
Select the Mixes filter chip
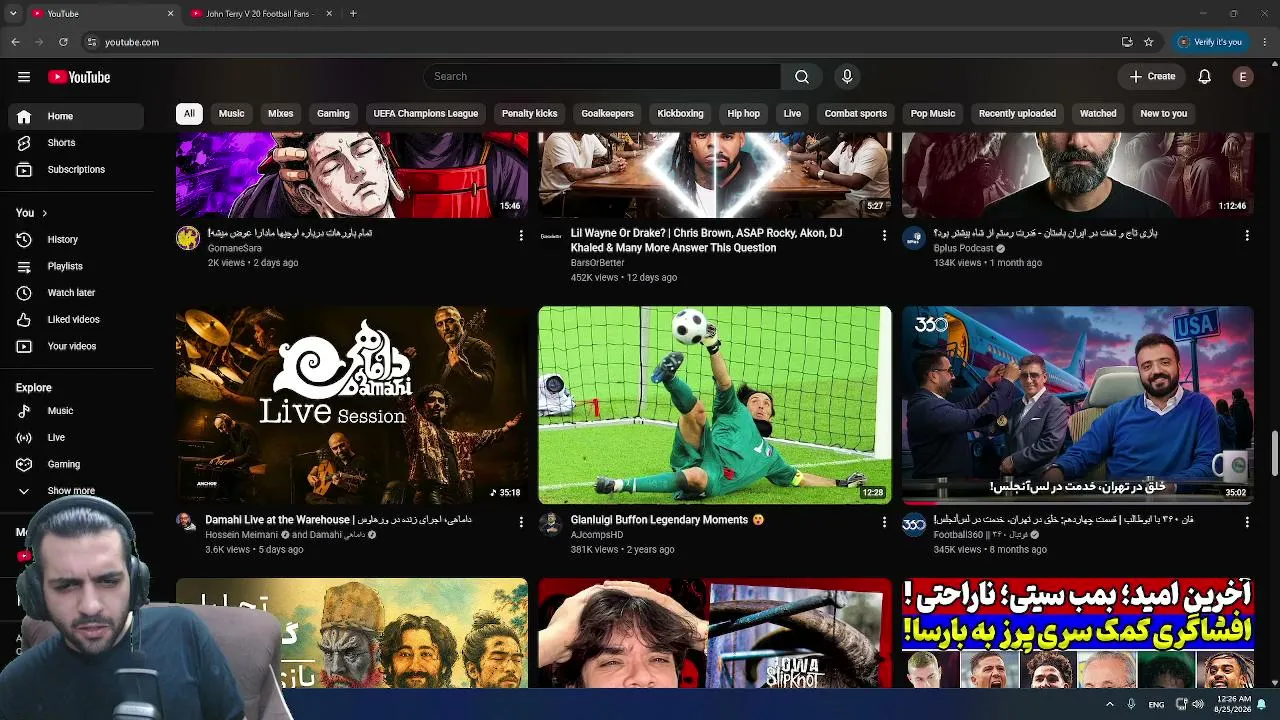pos(281,114)
